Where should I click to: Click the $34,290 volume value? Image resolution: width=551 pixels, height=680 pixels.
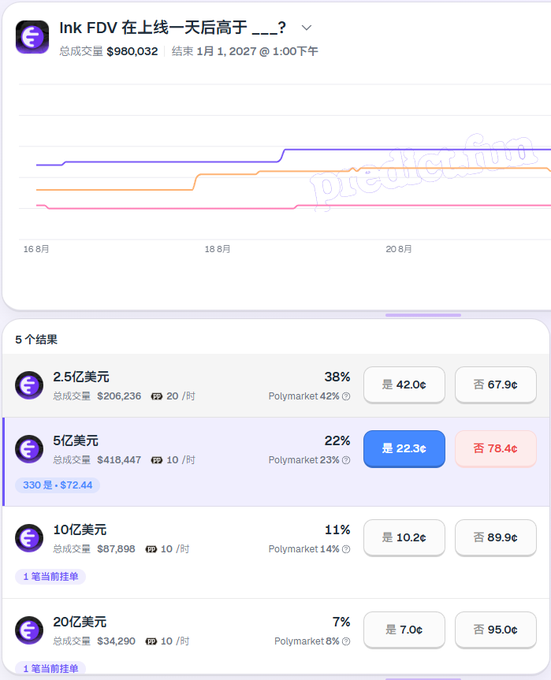116,641
